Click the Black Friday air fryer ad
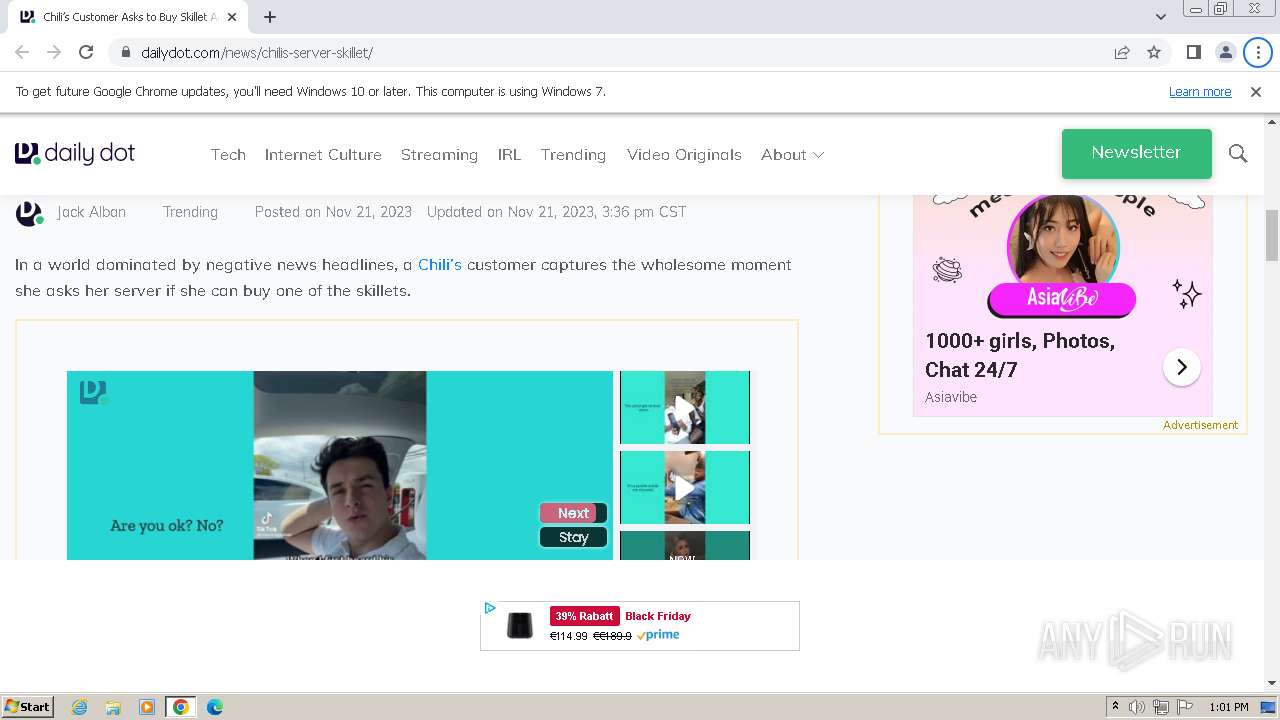The width and height of the screenshot is (1280, 720). tap(640, 626)
